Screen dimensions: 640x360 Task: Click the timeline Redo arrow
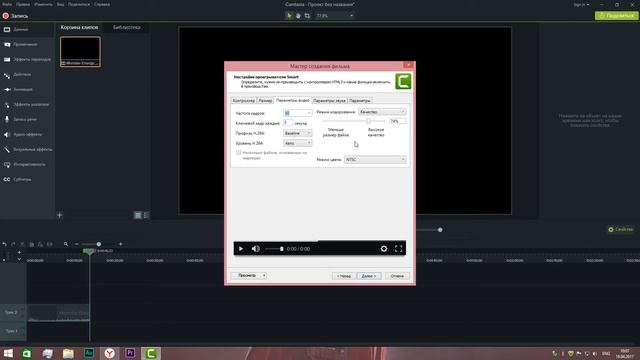click(13, 244)
